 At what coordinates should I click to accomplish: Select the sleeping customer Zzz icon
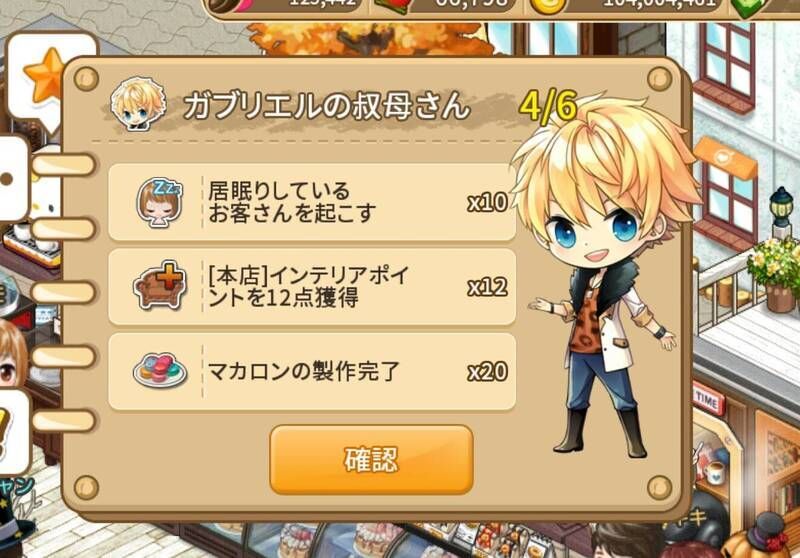click(x=159, y=202)
